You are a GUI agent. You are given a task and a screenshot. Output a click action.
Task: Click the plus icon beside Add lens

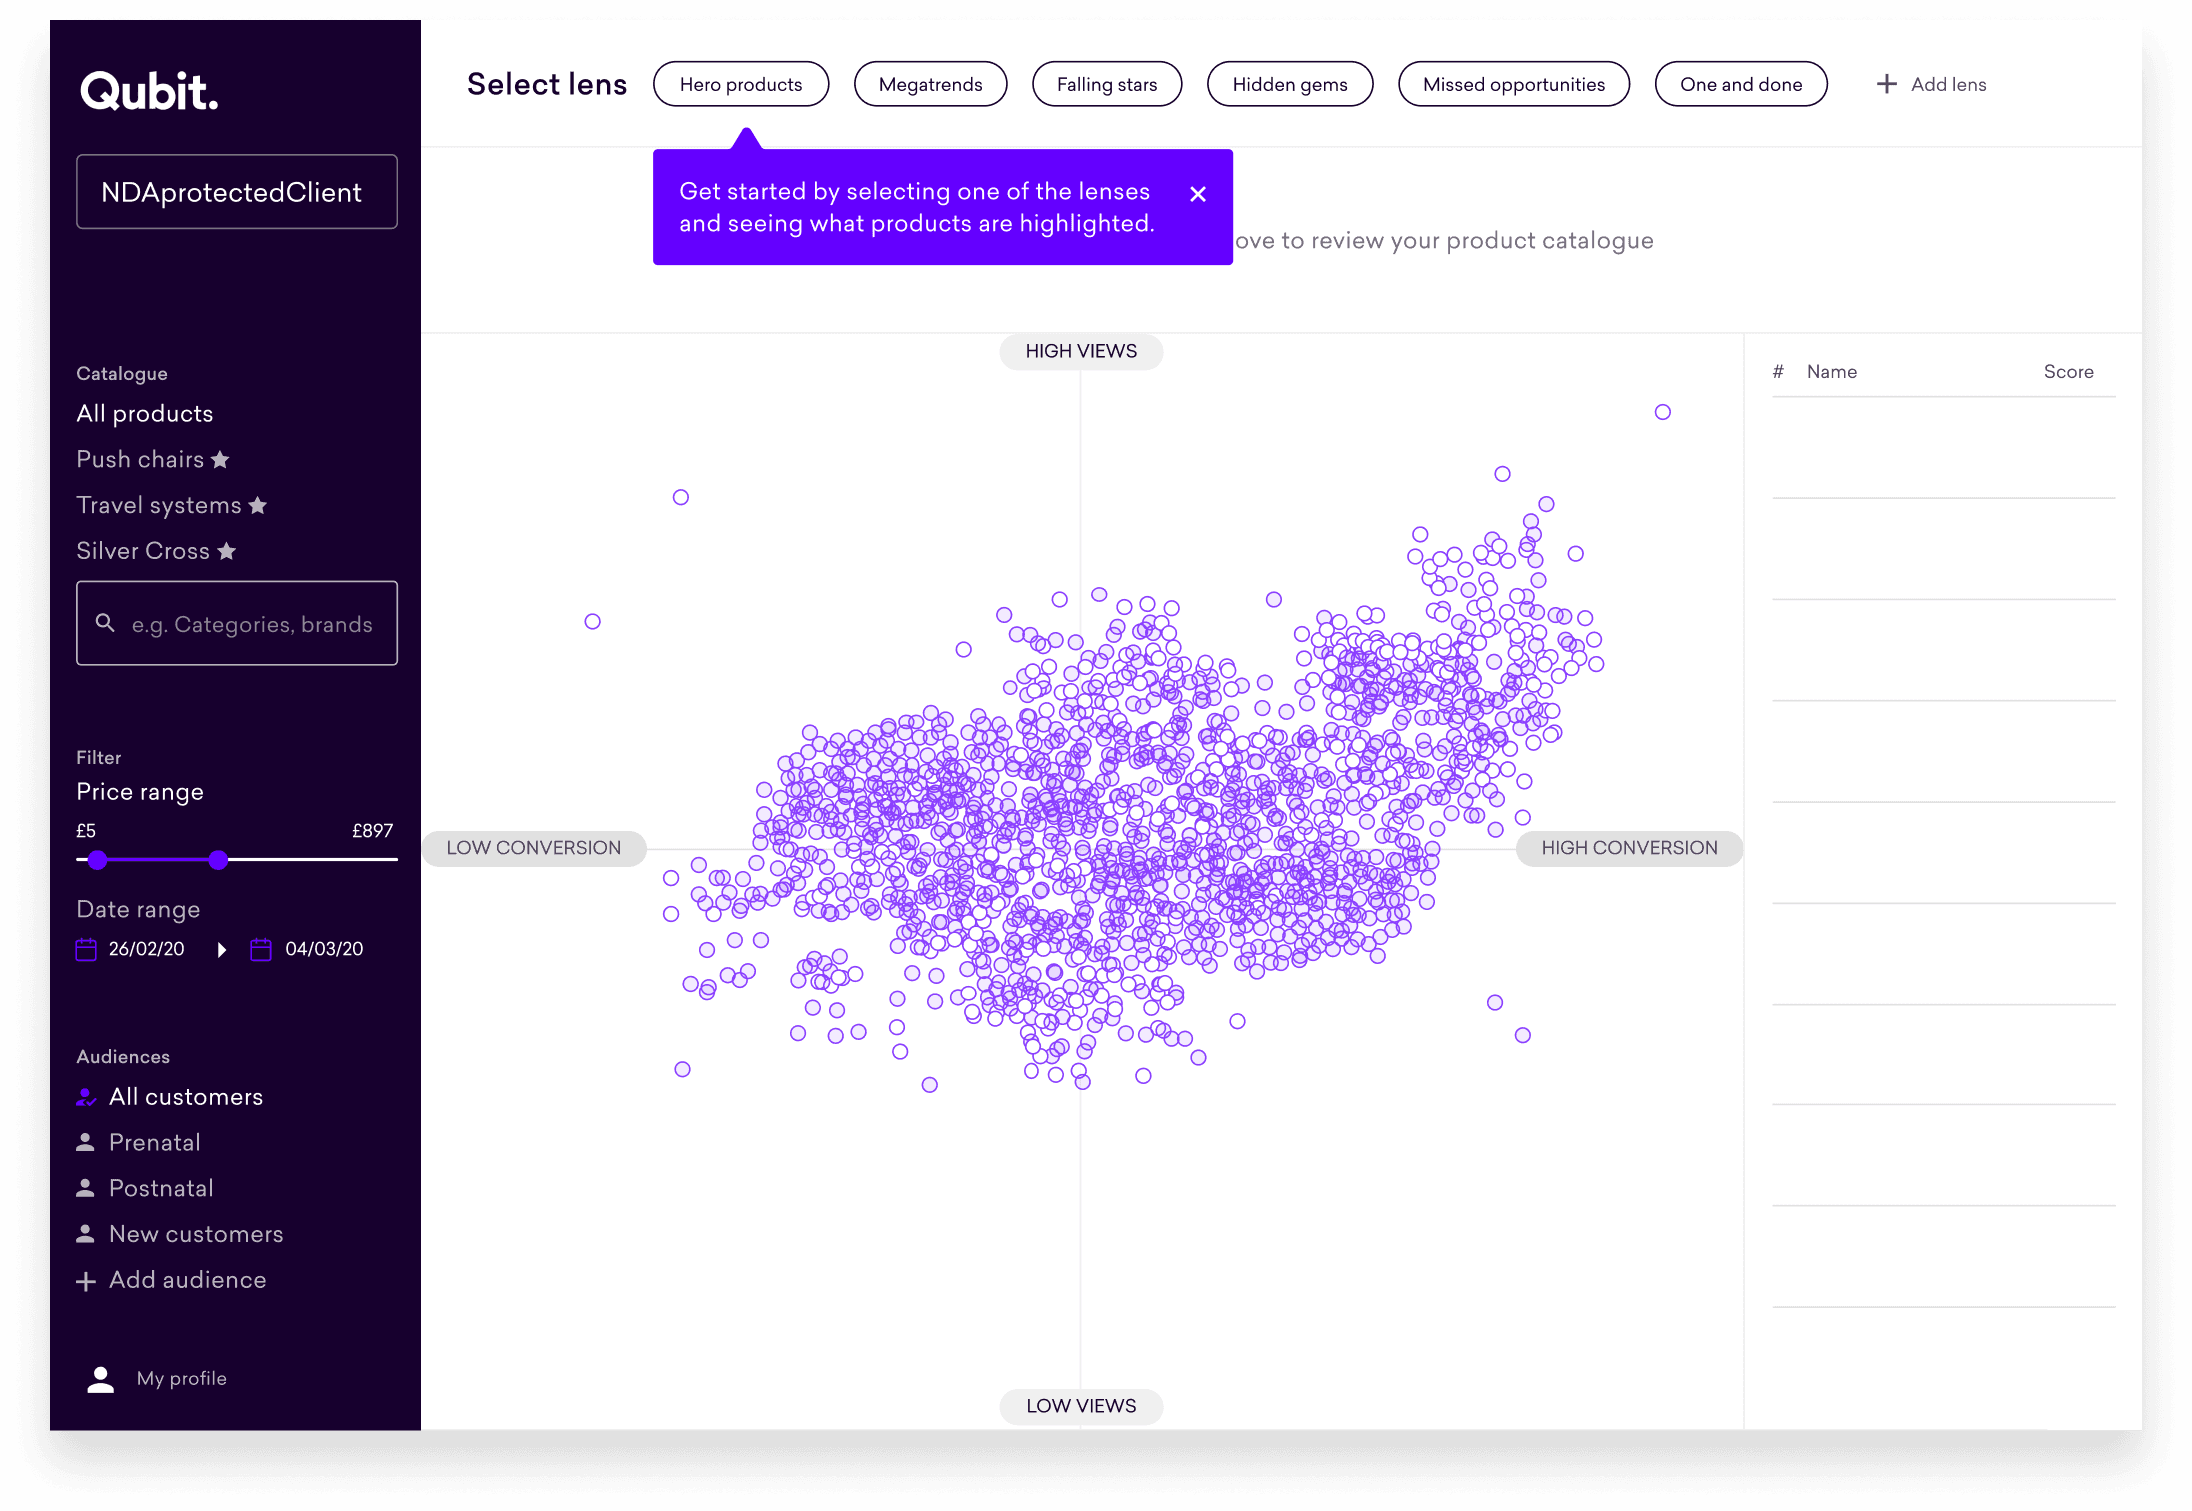pos(1886,84)
